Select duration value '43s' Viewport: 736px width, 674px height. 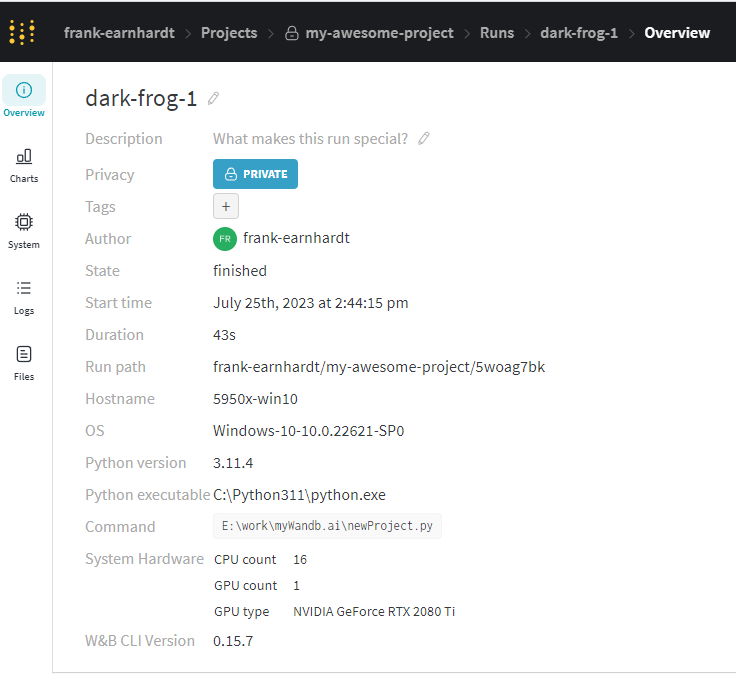224,335
